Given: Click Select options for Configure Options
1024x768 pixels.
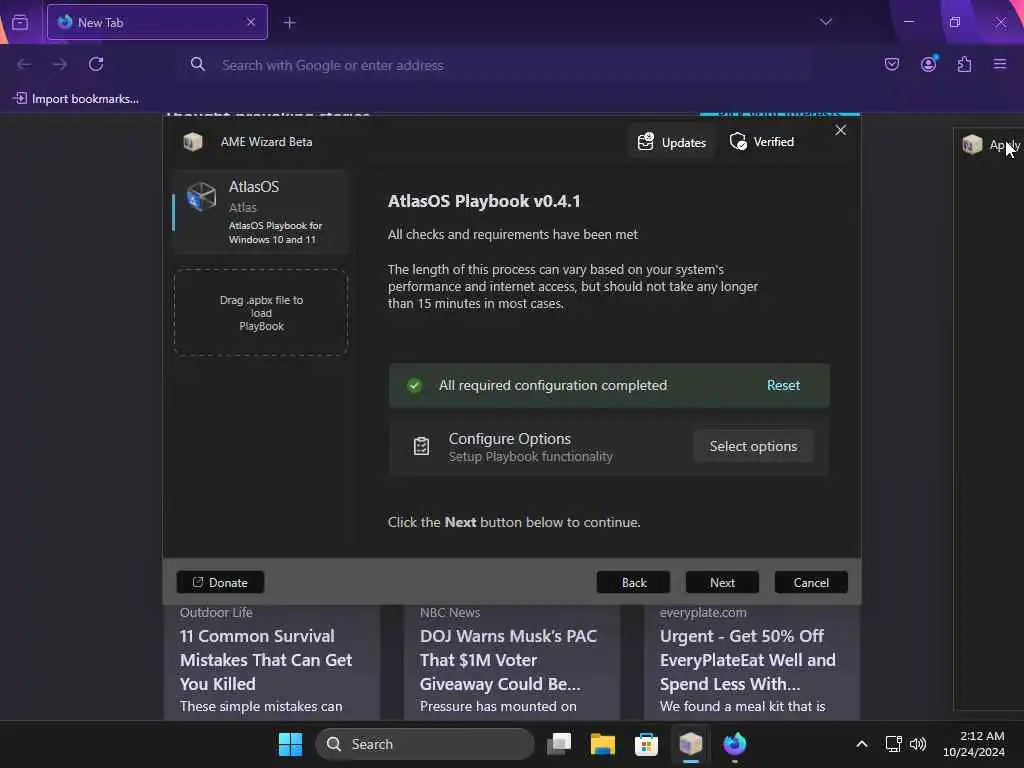Looking at the screenshot, I should point(753,446).
